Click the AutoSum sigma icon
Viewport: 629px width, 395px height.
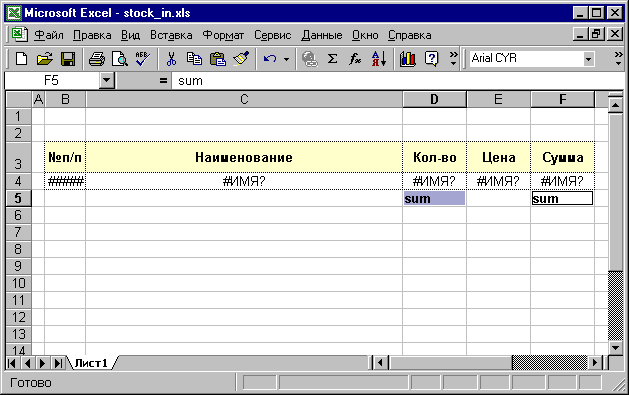tap(333, 59)
